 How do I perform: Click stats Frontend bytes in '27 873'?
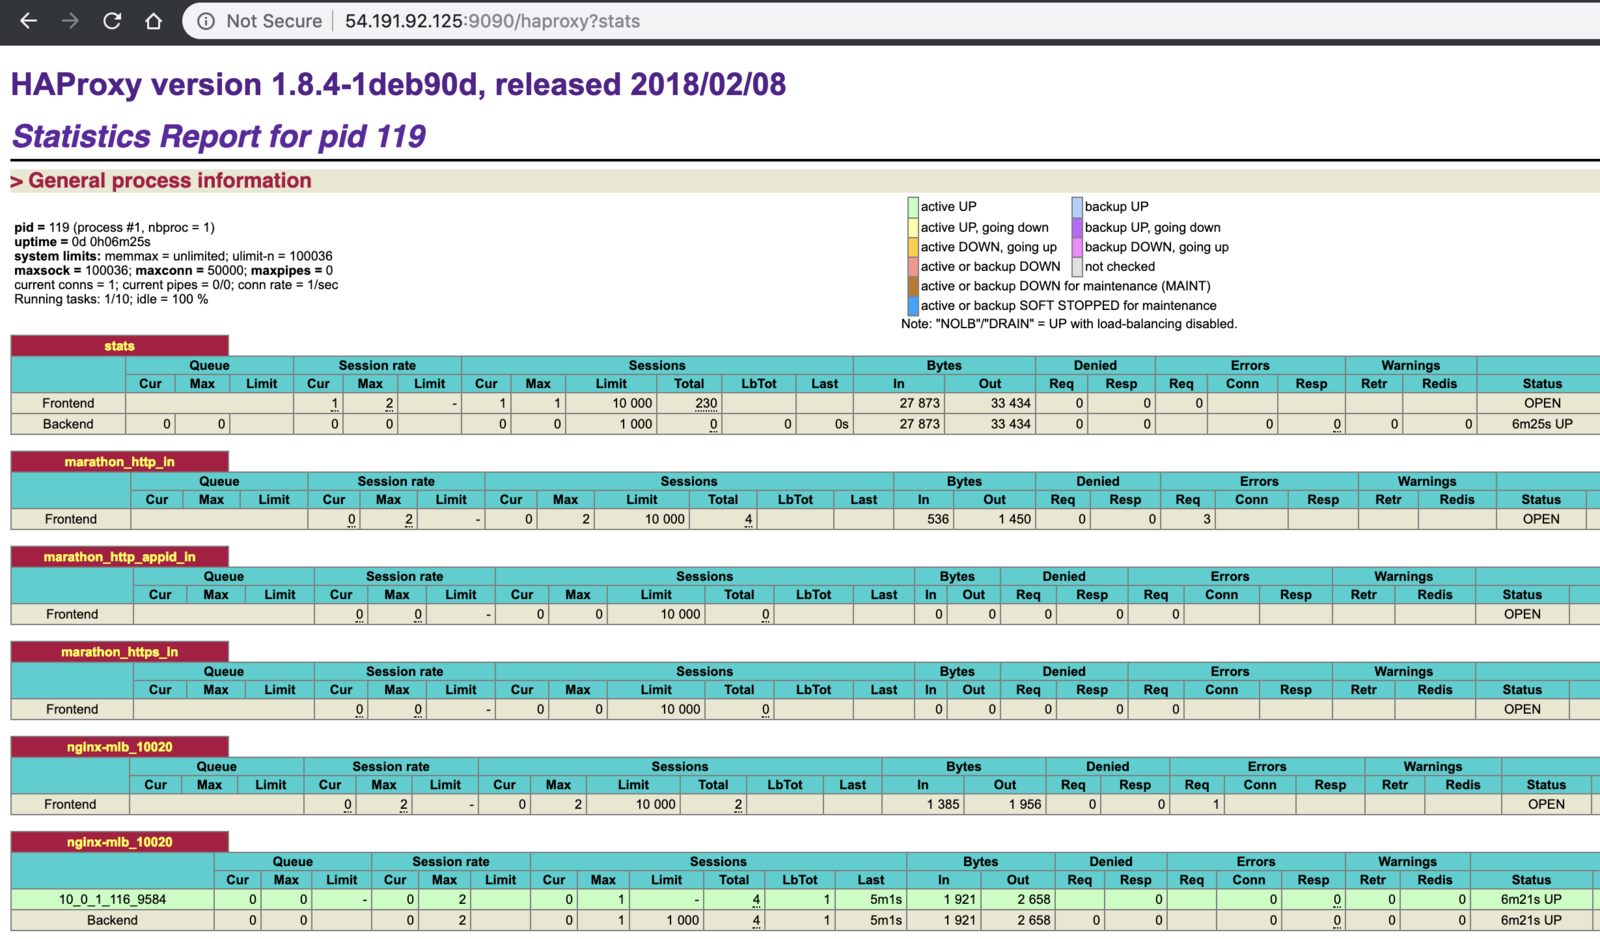[x=919, y=403]
